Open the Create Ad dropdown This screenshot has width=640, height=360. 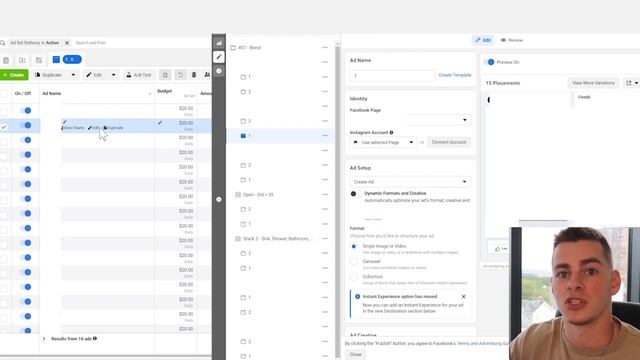(x=410, y=182)
